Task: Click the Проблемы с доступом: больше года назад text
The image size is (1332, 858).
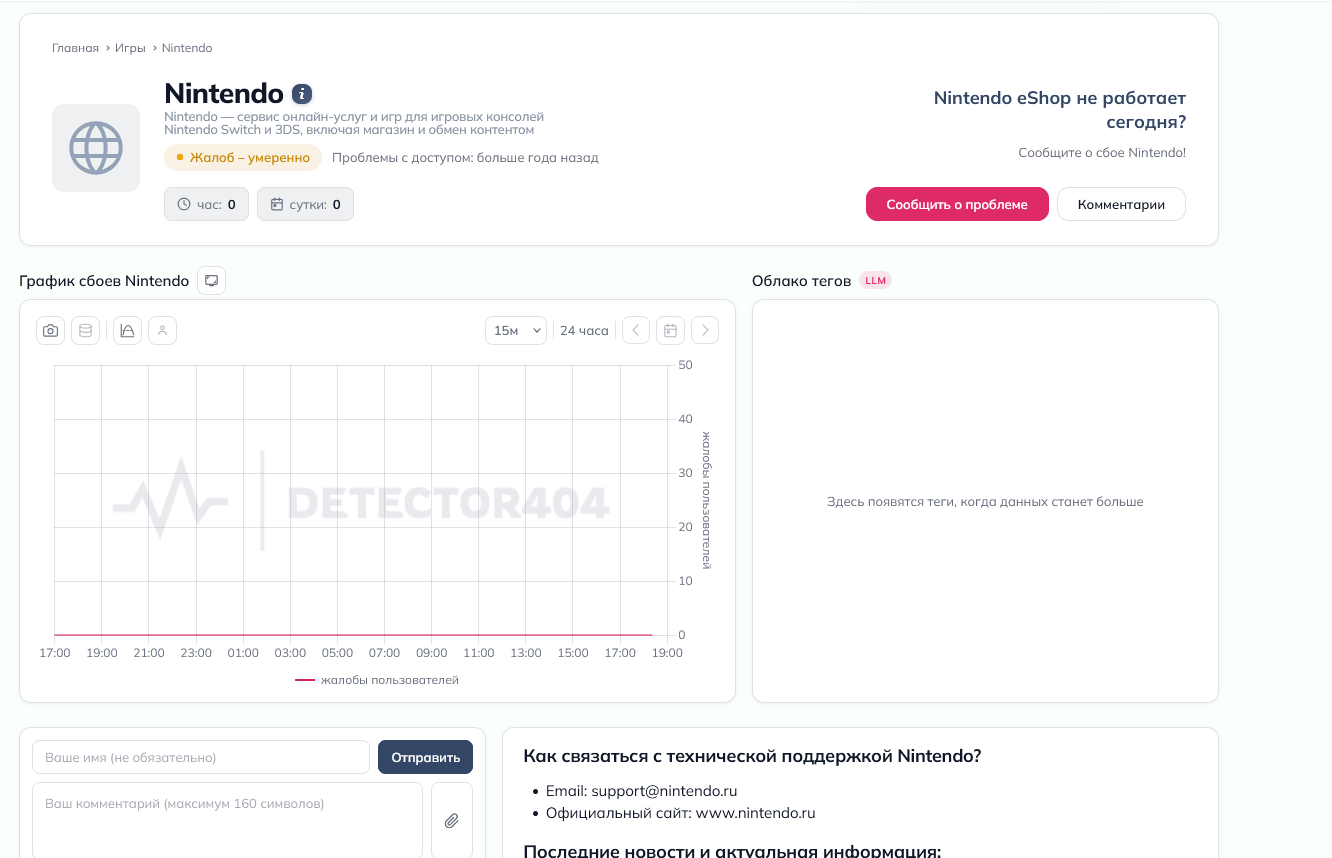Action: tap(465, 157)
